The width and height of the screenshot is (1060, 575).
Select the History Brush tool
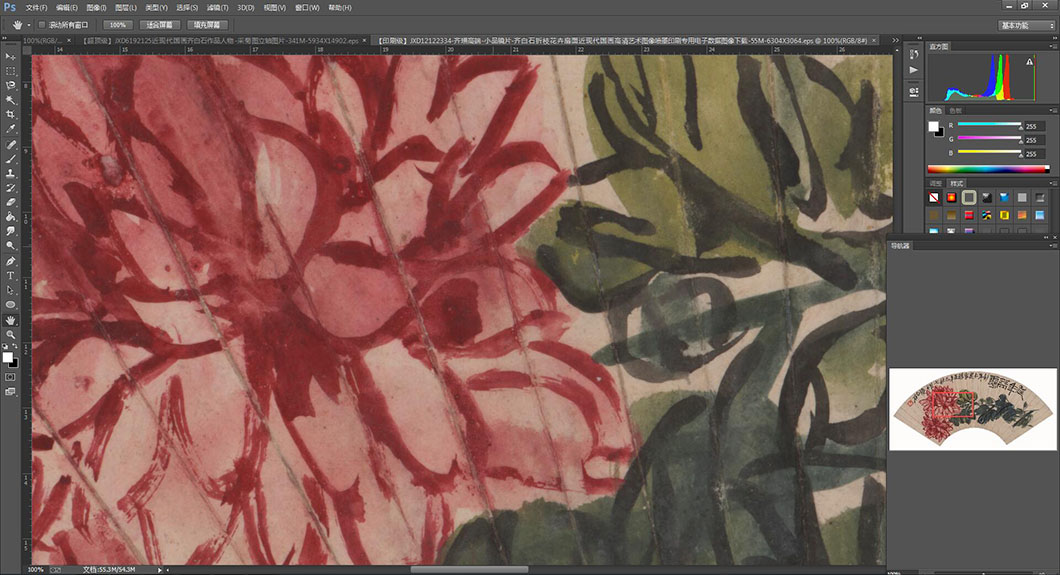click(x=10, y=188)
